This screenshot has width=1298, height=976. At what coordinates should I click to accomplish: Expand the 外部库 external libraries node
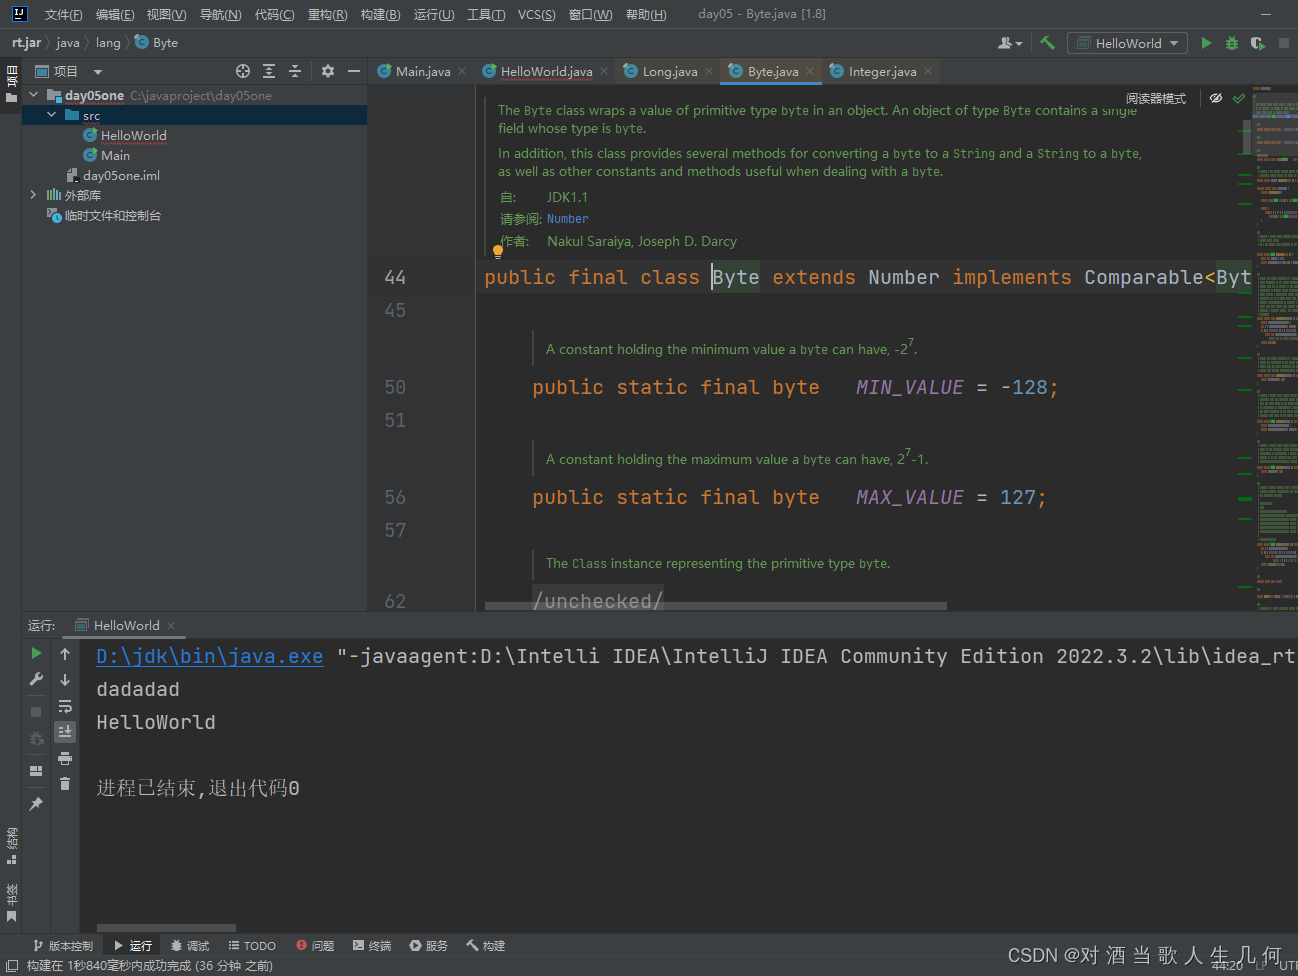click(34, 195)
